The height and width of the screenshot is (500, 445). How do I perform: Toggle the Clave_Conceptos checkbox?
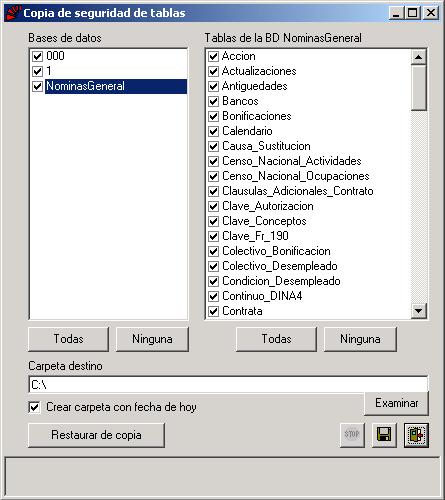pos(213,221)
